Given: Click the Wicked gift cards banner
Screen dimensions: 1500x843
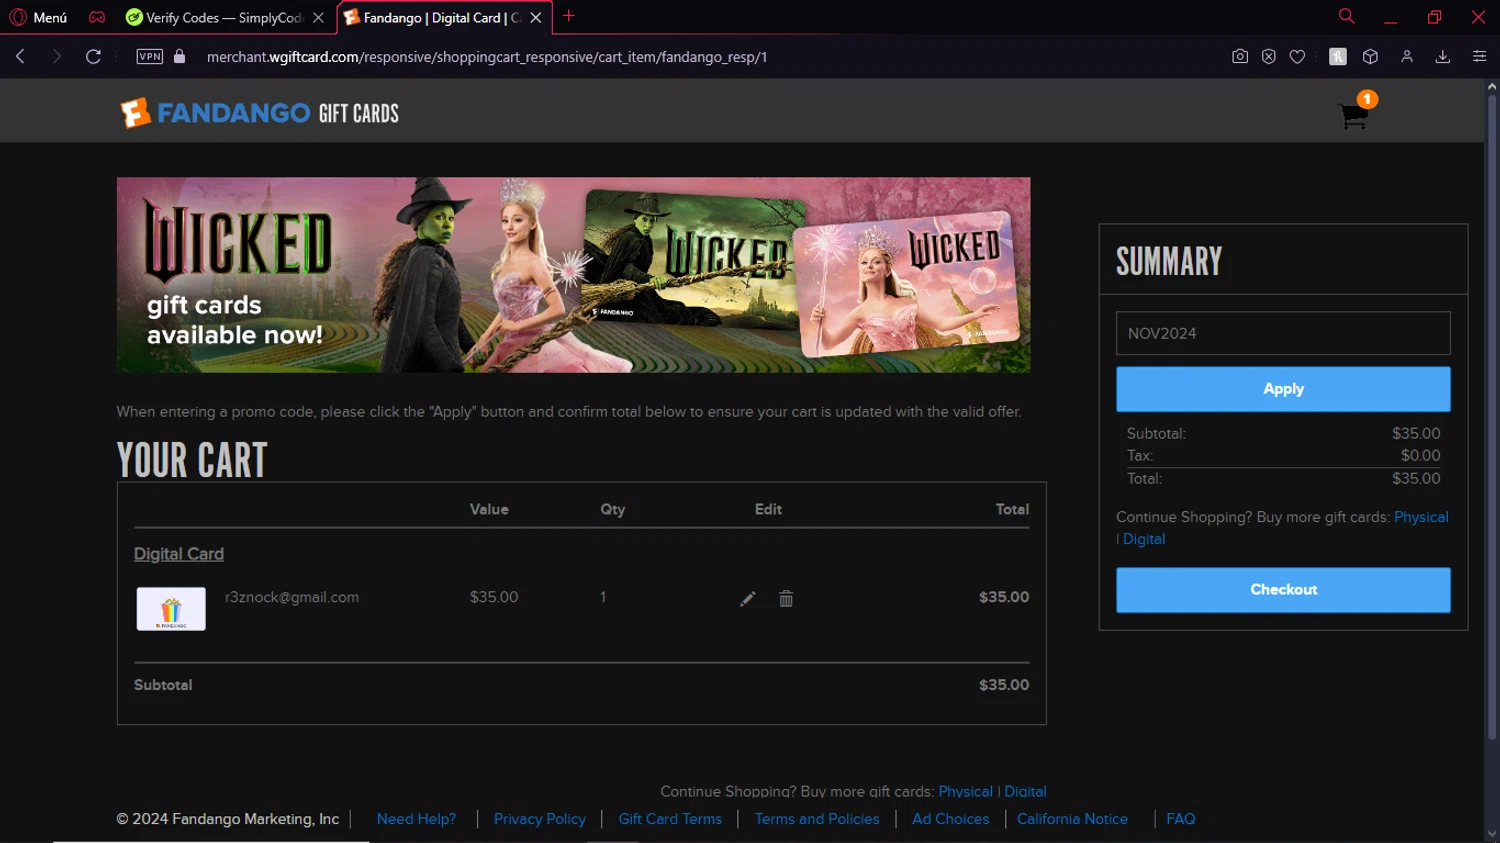Looking at the screenshot, I should pos(573,275).
